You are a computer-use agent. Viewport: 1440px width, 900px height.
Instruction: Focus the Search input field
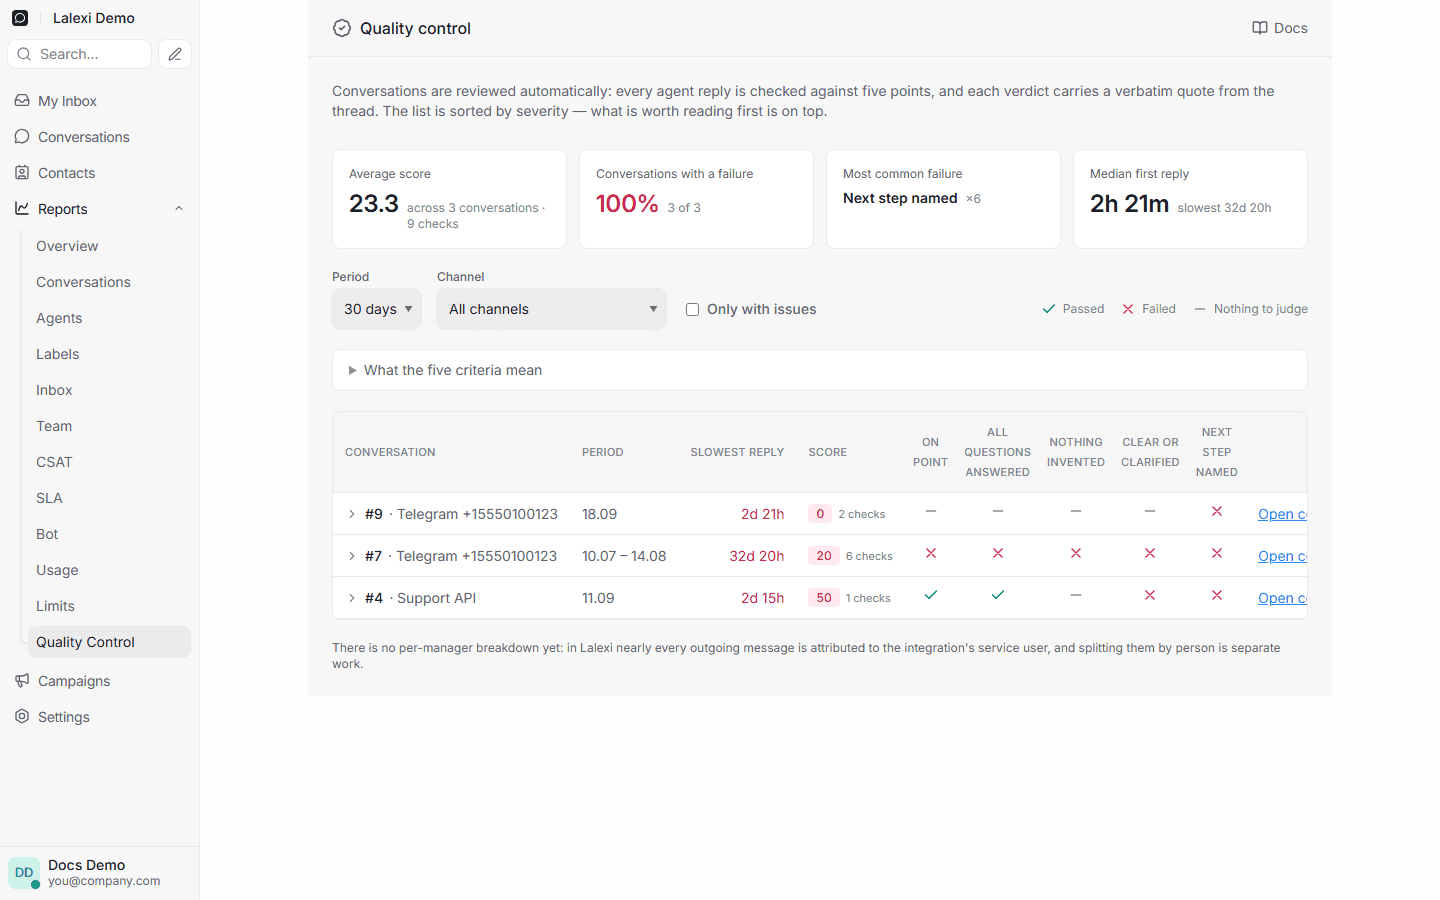point(80,54)
